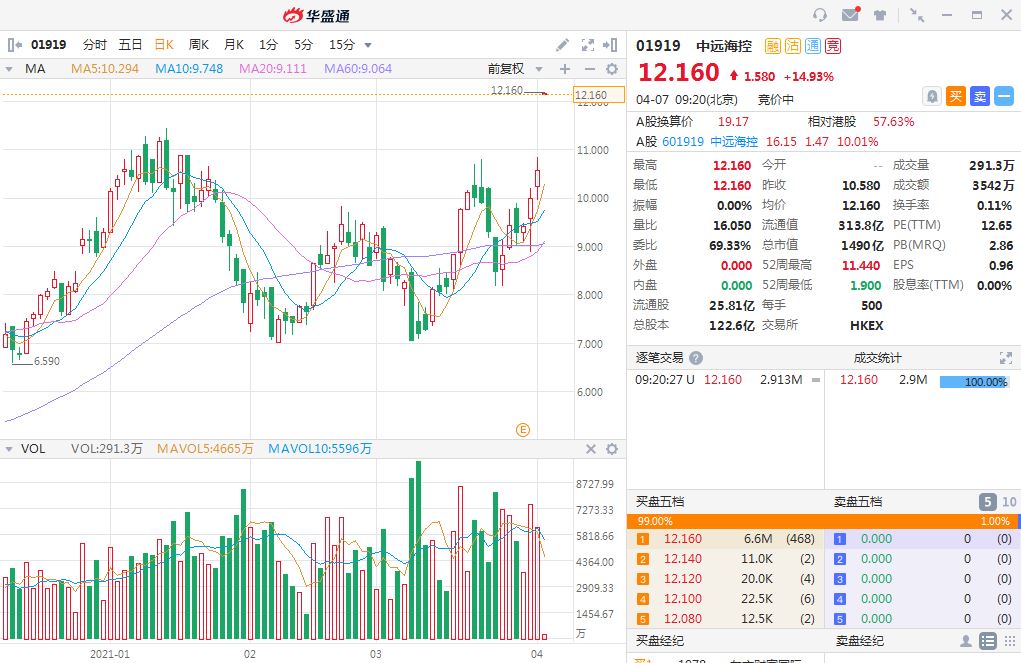Close the VOL indicator panel
Screen dimensions: 1021x663
590,449
